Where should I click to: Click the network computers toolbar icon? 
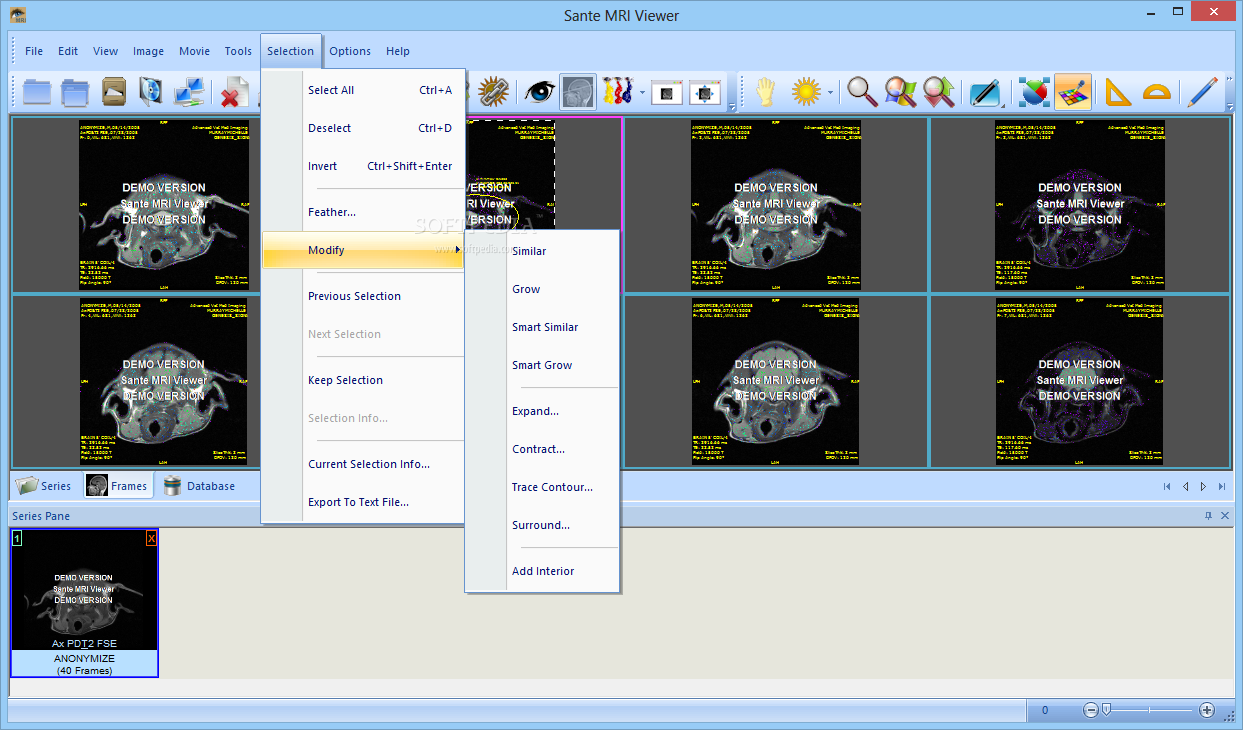point(189,92)
